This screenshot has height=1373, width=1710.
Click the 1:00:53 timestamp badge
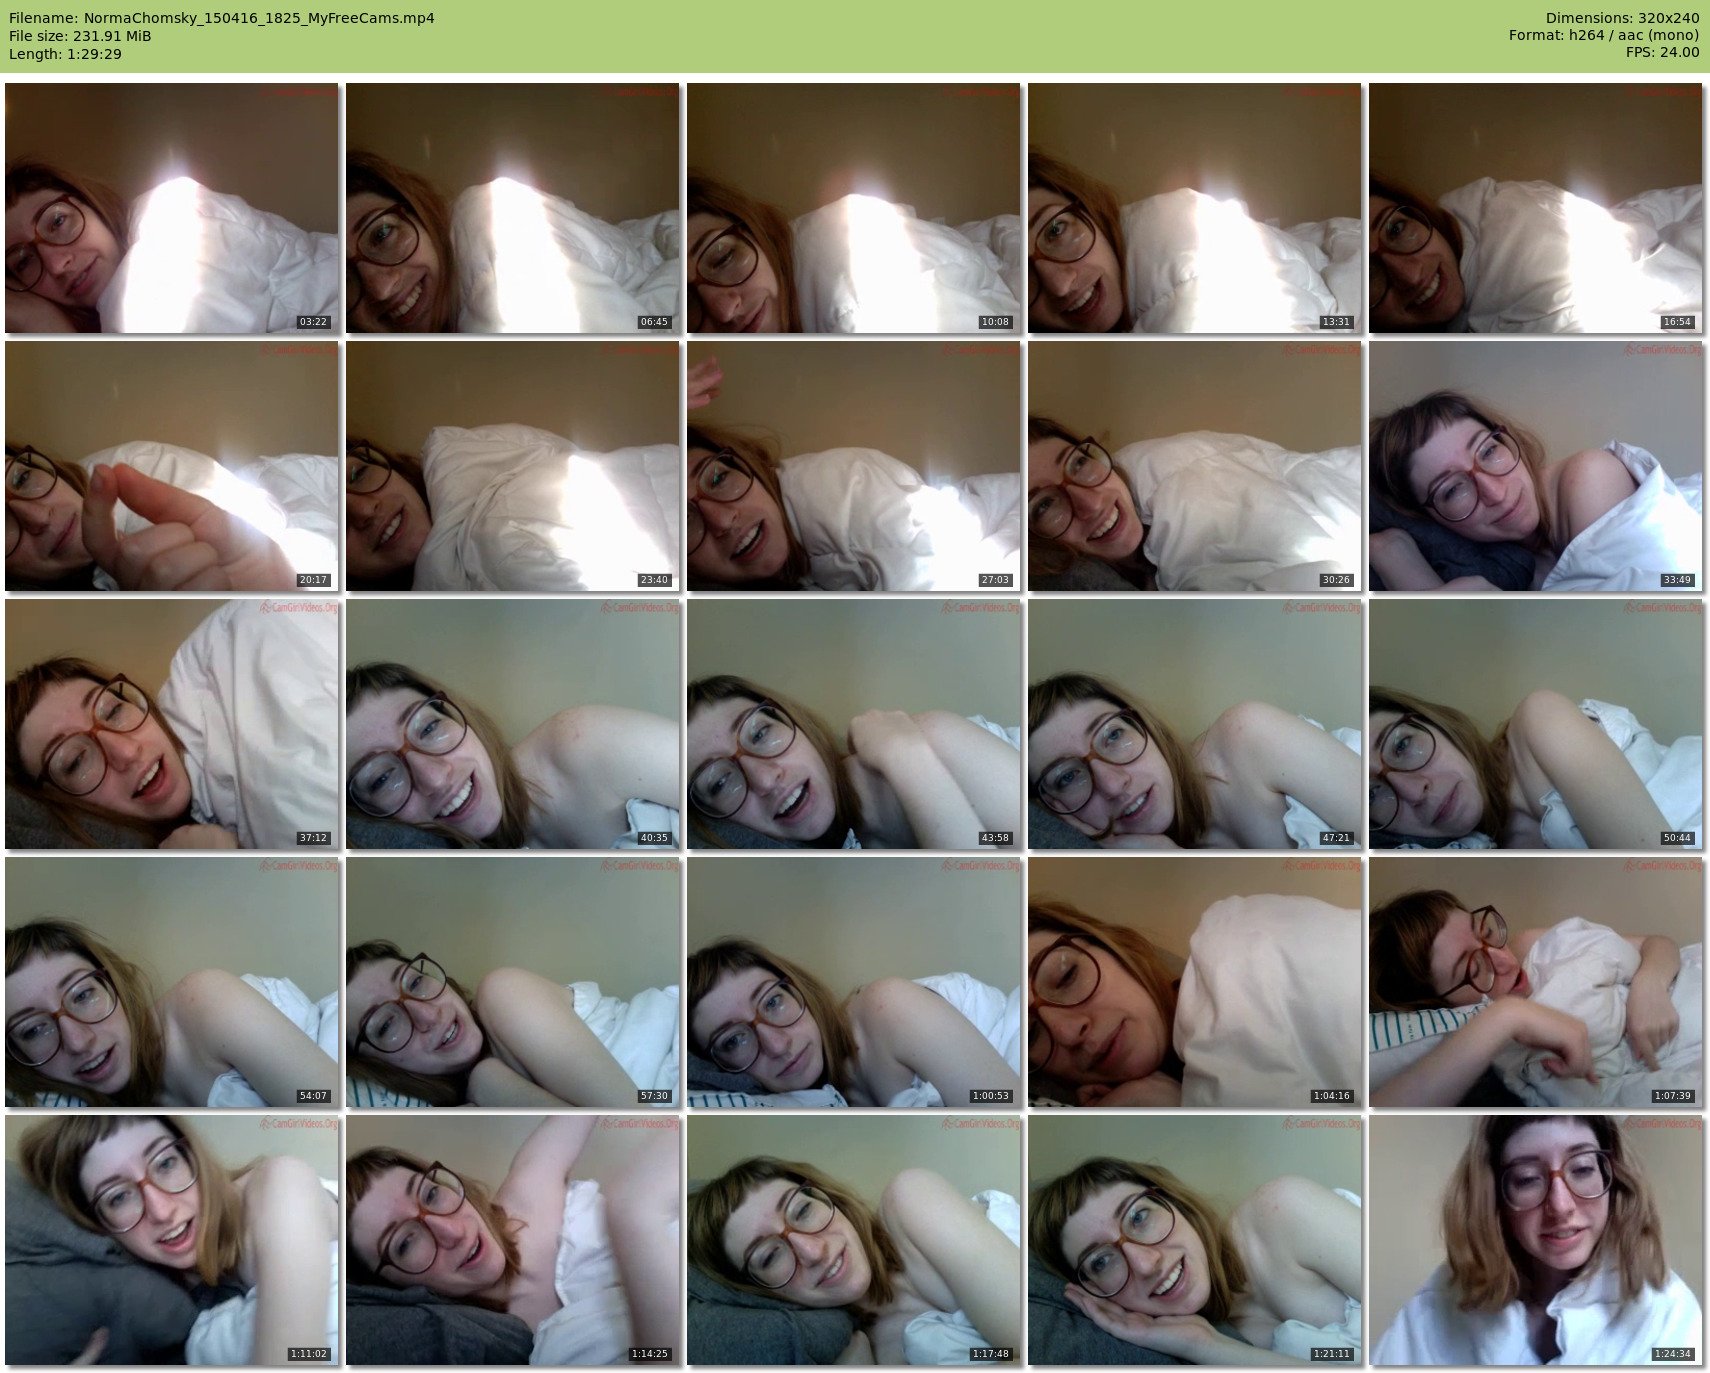point(990,1096)
